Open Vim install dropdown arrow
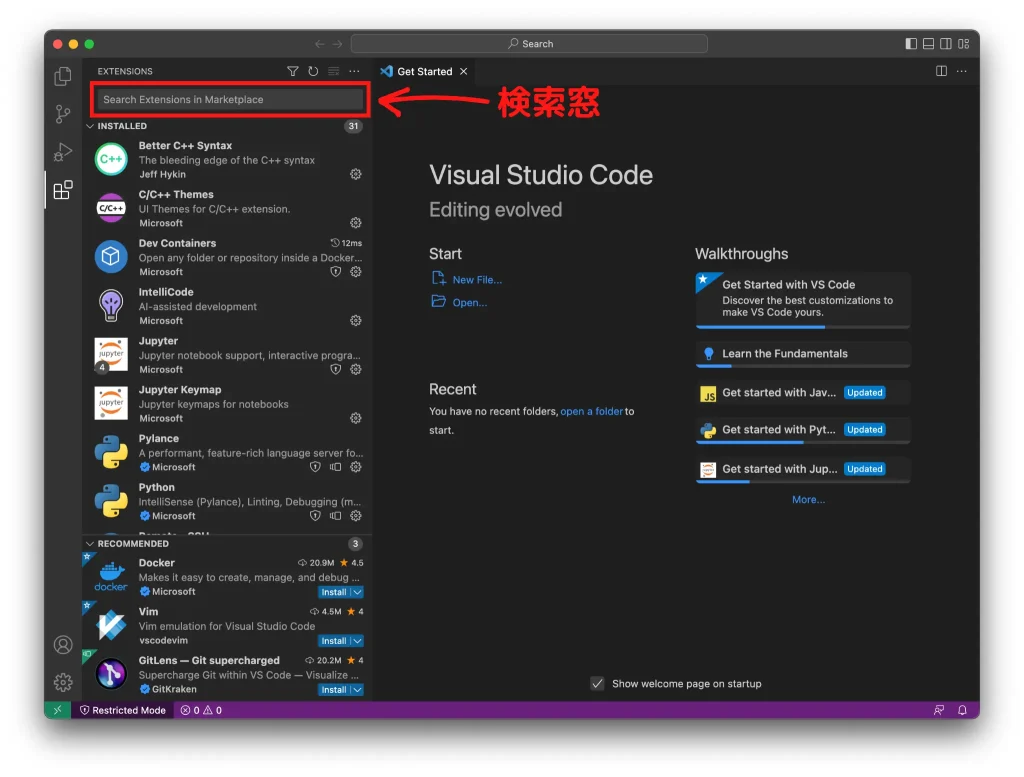Screen dimensions: 1024x777 pyautogui.click(x=358, y=641)
